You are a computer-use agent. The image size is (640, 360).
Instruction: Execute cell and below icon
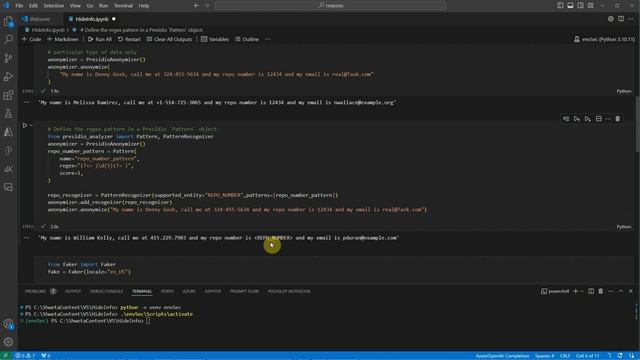click(x=587, y=119)
